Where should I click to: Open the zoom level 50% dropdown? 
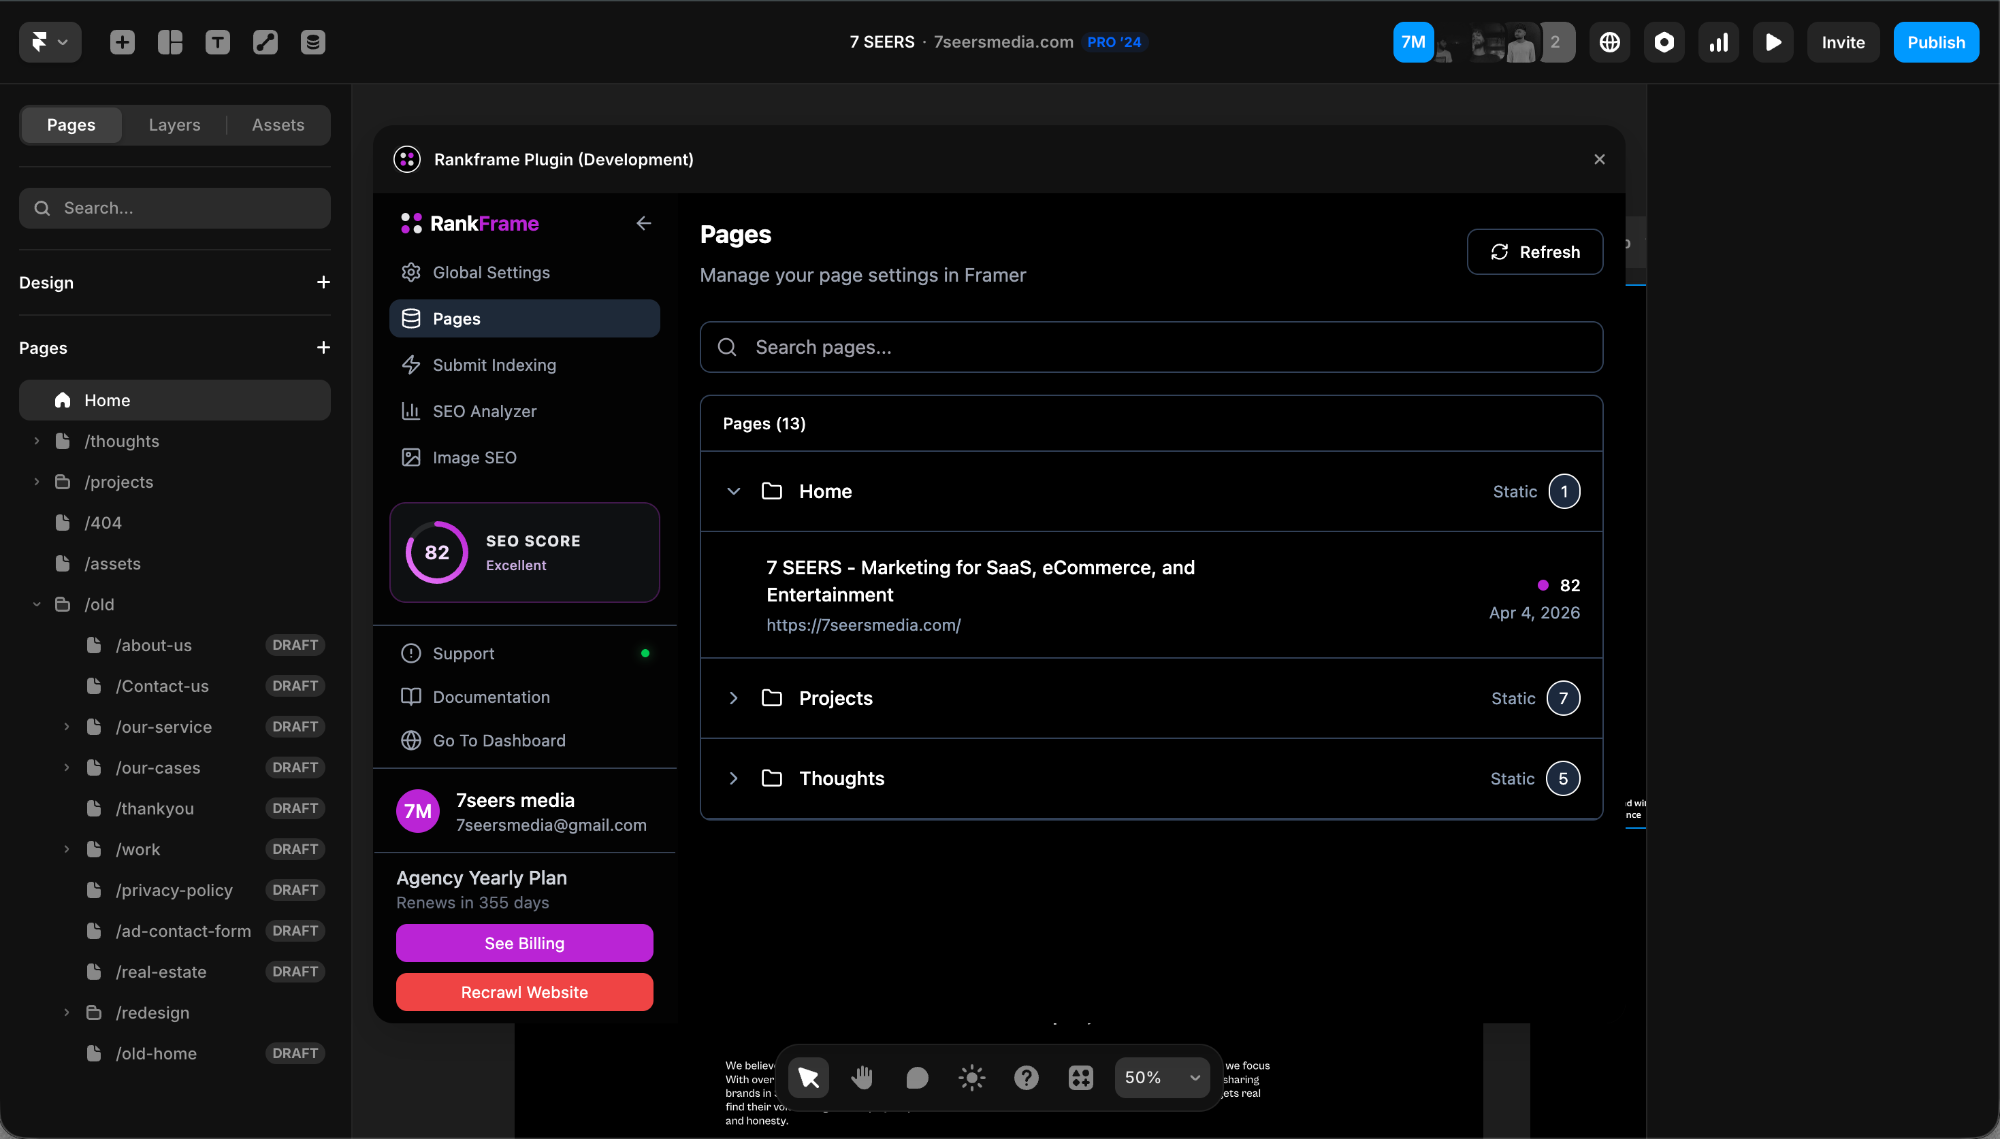coord(1160,1077)
